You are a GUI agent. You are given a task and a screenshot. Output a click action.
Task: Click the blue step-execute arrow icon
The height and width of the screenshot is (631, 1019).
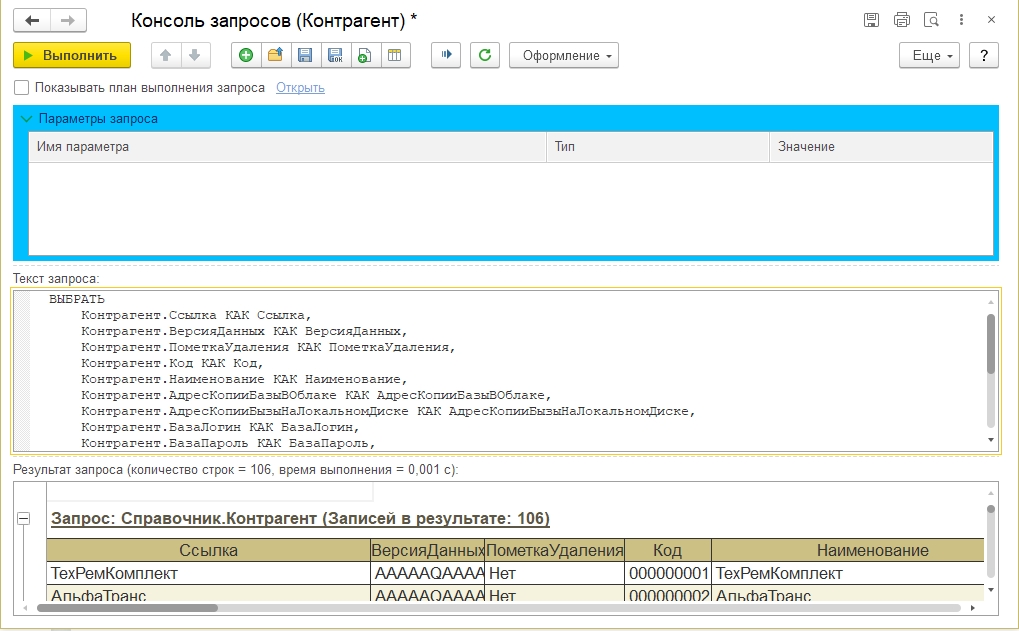(446, 55)
